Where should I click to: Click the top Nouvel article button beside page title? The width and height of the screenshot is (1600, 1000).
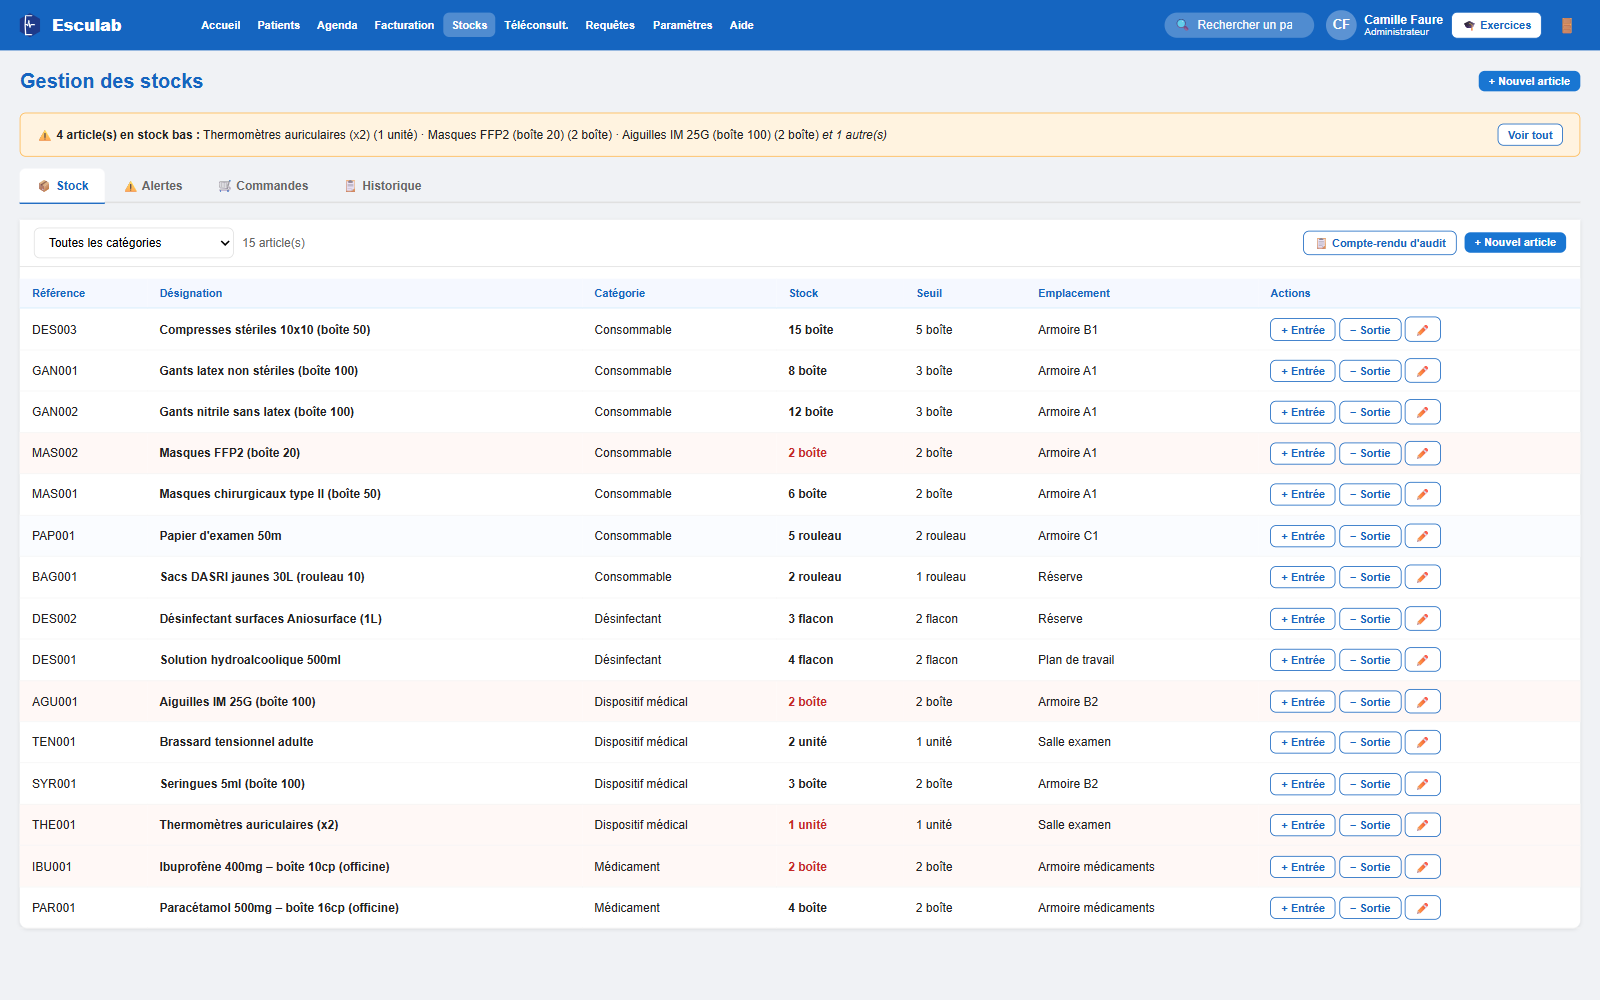[x=1529, y=81]
